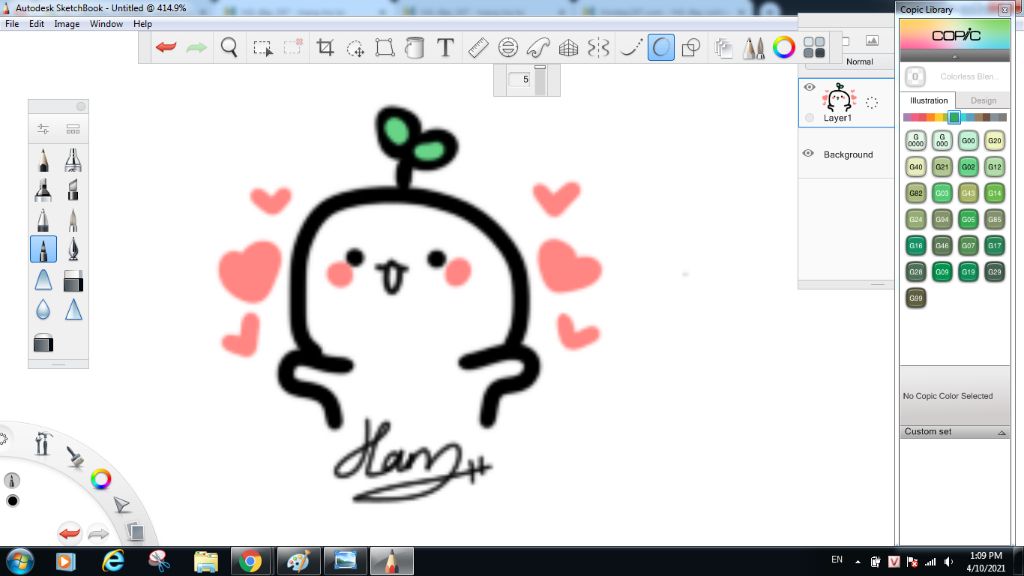The height and width of the screenshot is (576, 1024).
Task: Switch to the Design tab
Action: [x=983, y=101]
